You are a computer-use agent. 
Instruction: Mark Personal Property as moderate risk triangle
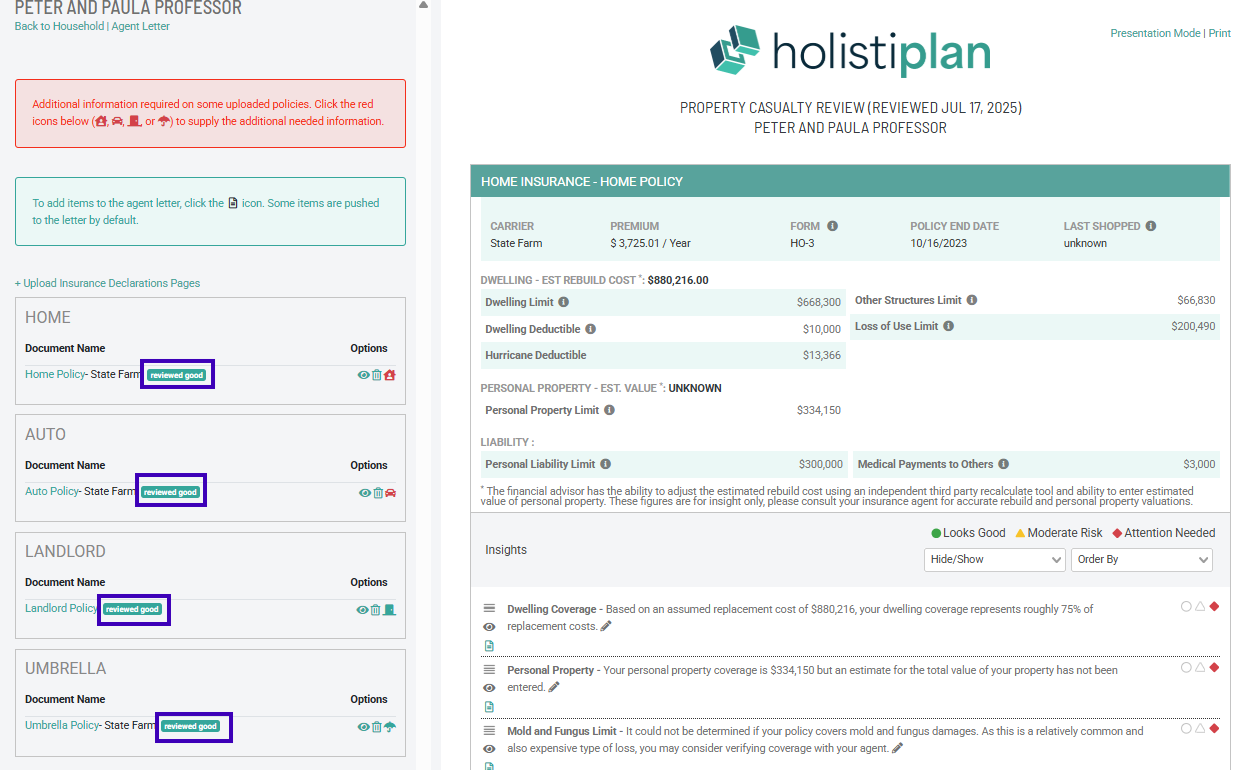1200,667
